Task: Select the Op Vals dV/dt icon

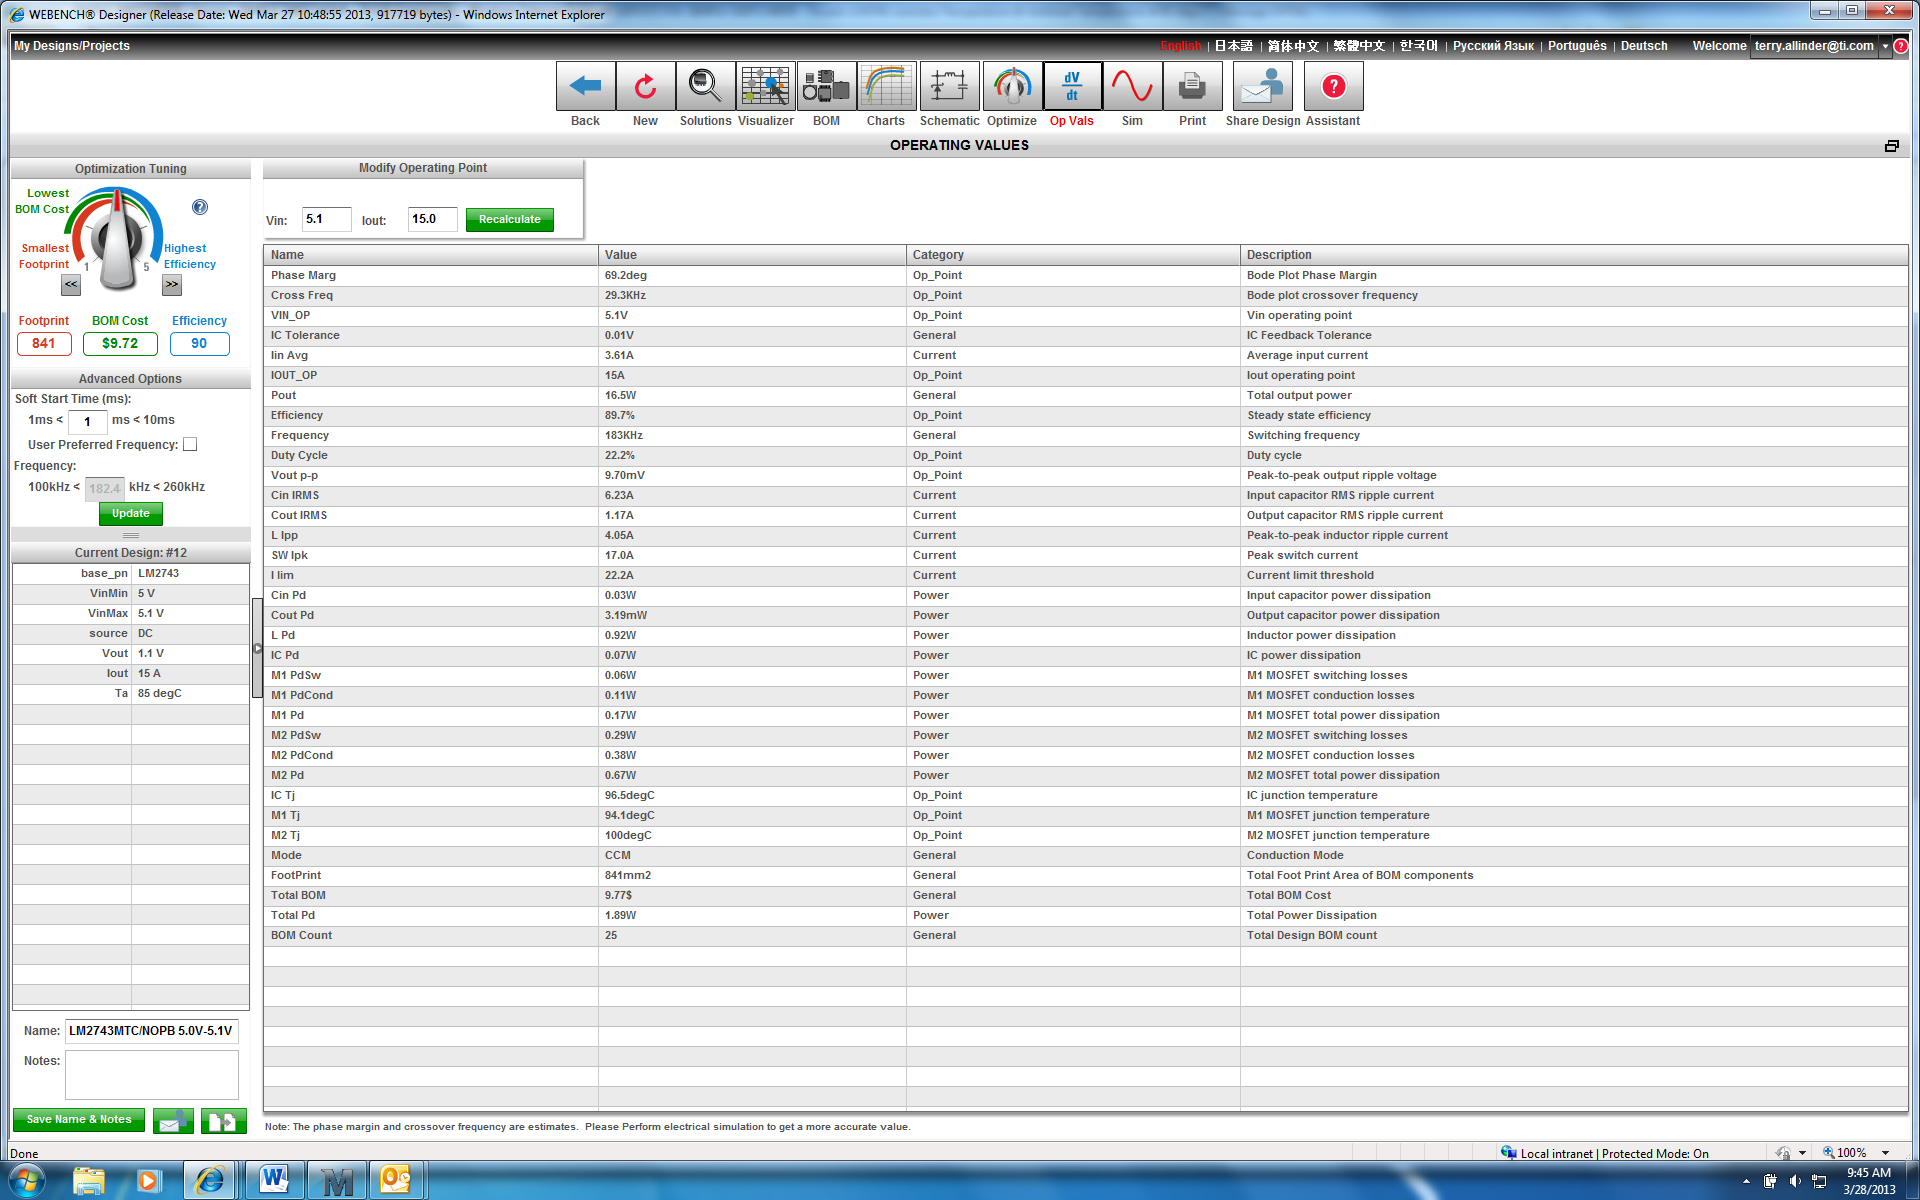Action: 1072,87
